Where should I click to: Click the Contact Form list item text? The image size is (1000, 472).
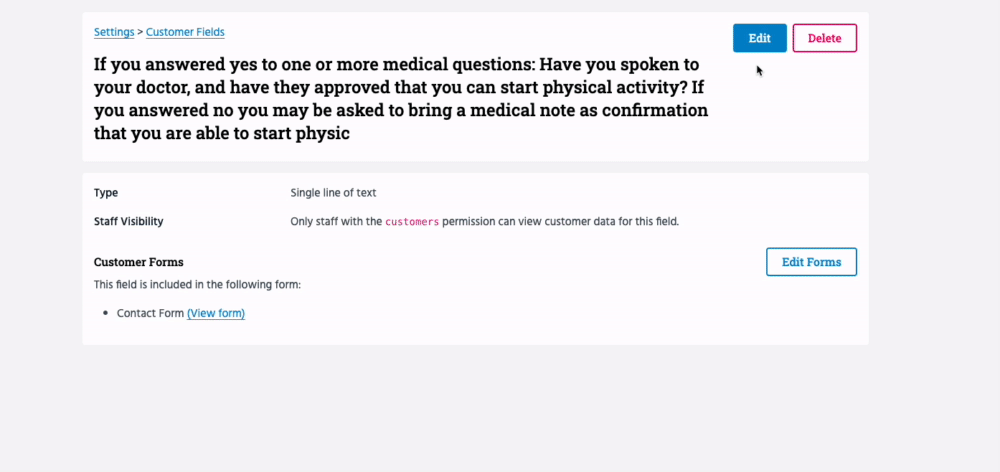click(150, 313)
